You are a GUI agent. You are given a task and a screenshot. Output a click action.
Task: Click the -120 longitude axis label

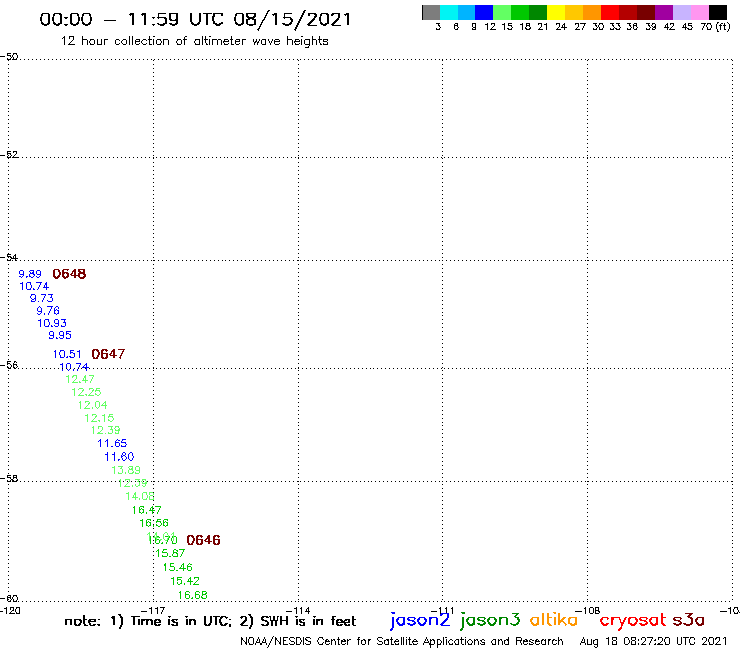10,610
